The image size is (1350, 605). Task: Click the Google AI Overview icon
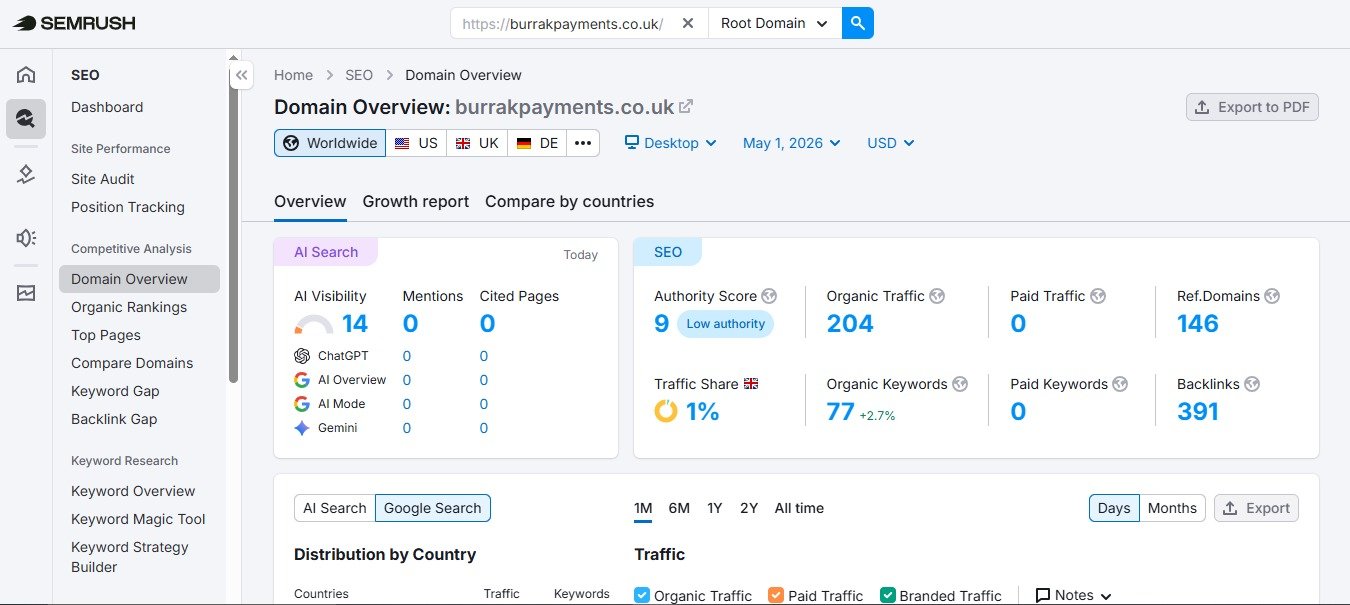click(x=302, y=380)
